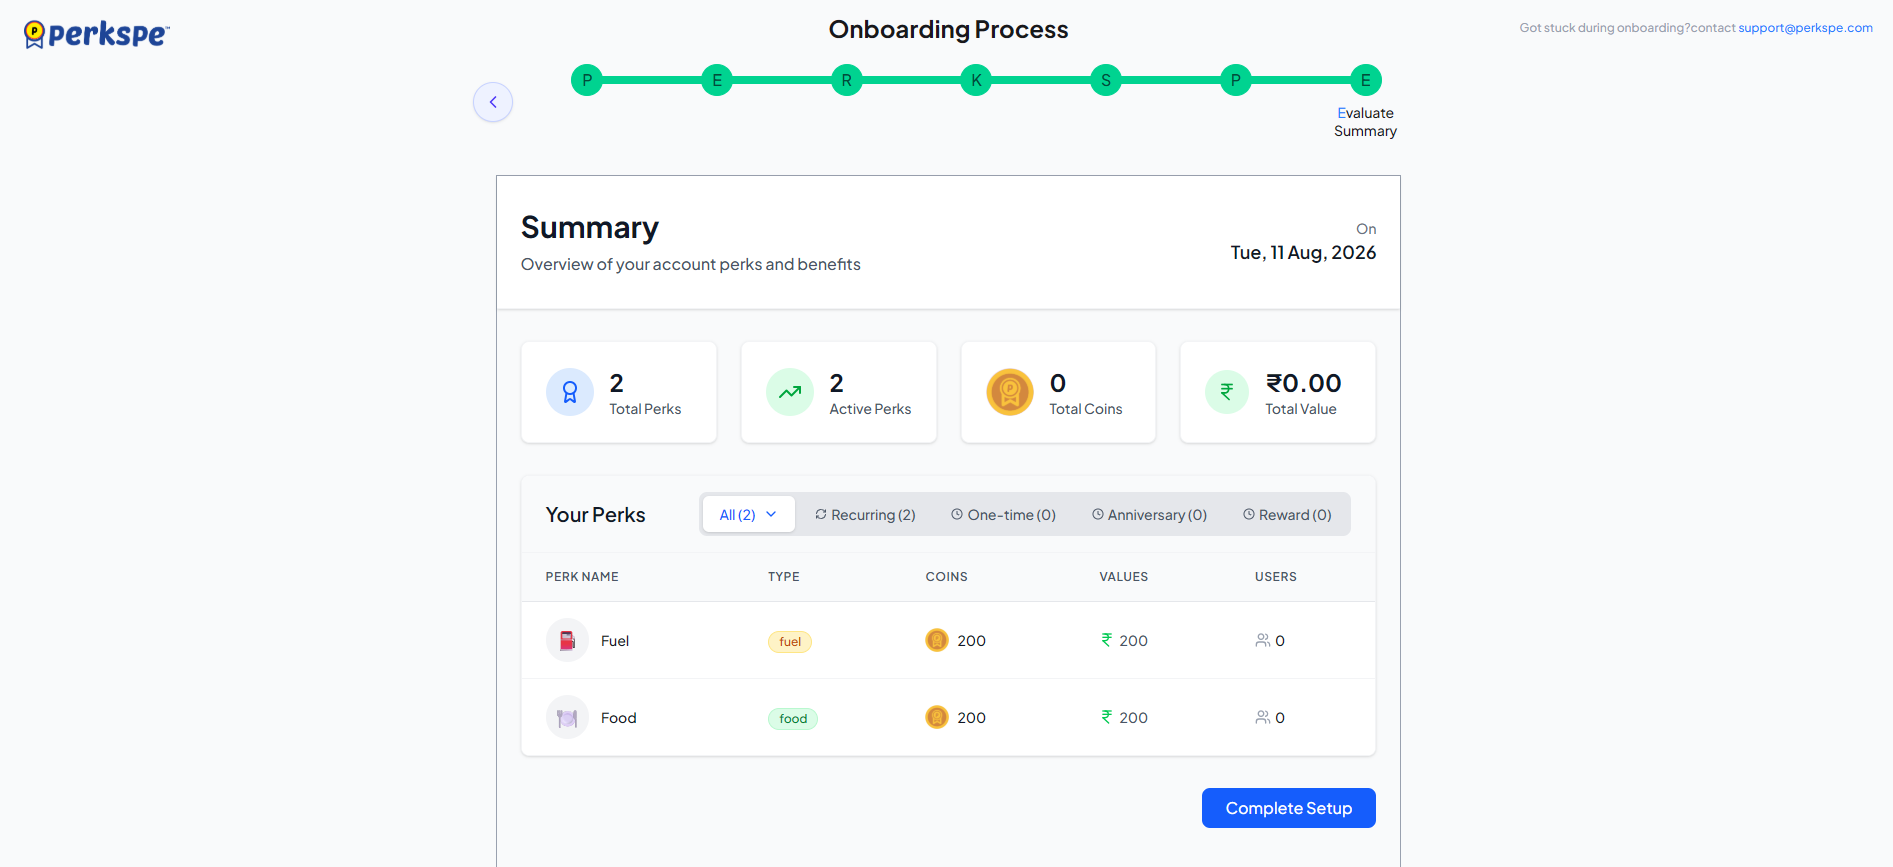Click the COINS column header
This screenshot has width=1893, height=867.
pyautogui.click(x=947, y=577)
